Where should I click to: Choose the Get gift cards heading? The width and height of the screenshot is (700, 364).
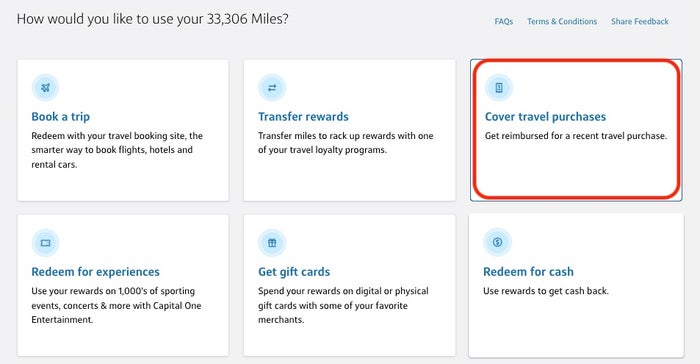[x=294, y=272]
